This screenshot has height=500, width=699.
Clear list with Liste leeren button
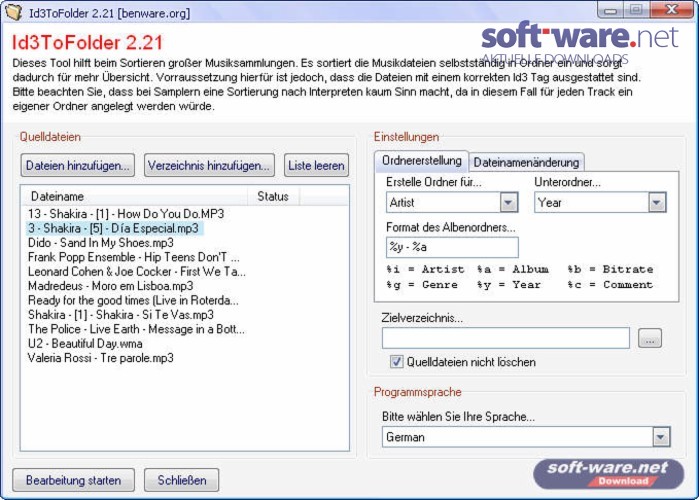[316, 165]
